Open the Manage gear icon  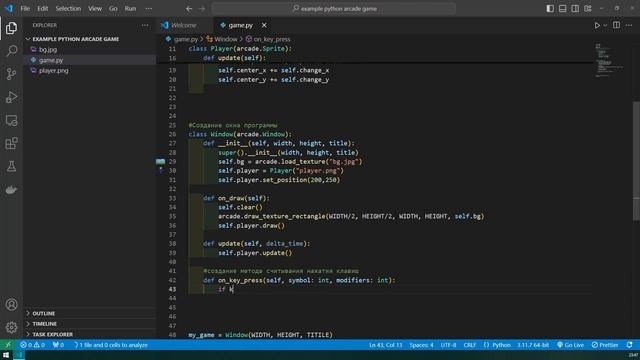pos(11,327)
